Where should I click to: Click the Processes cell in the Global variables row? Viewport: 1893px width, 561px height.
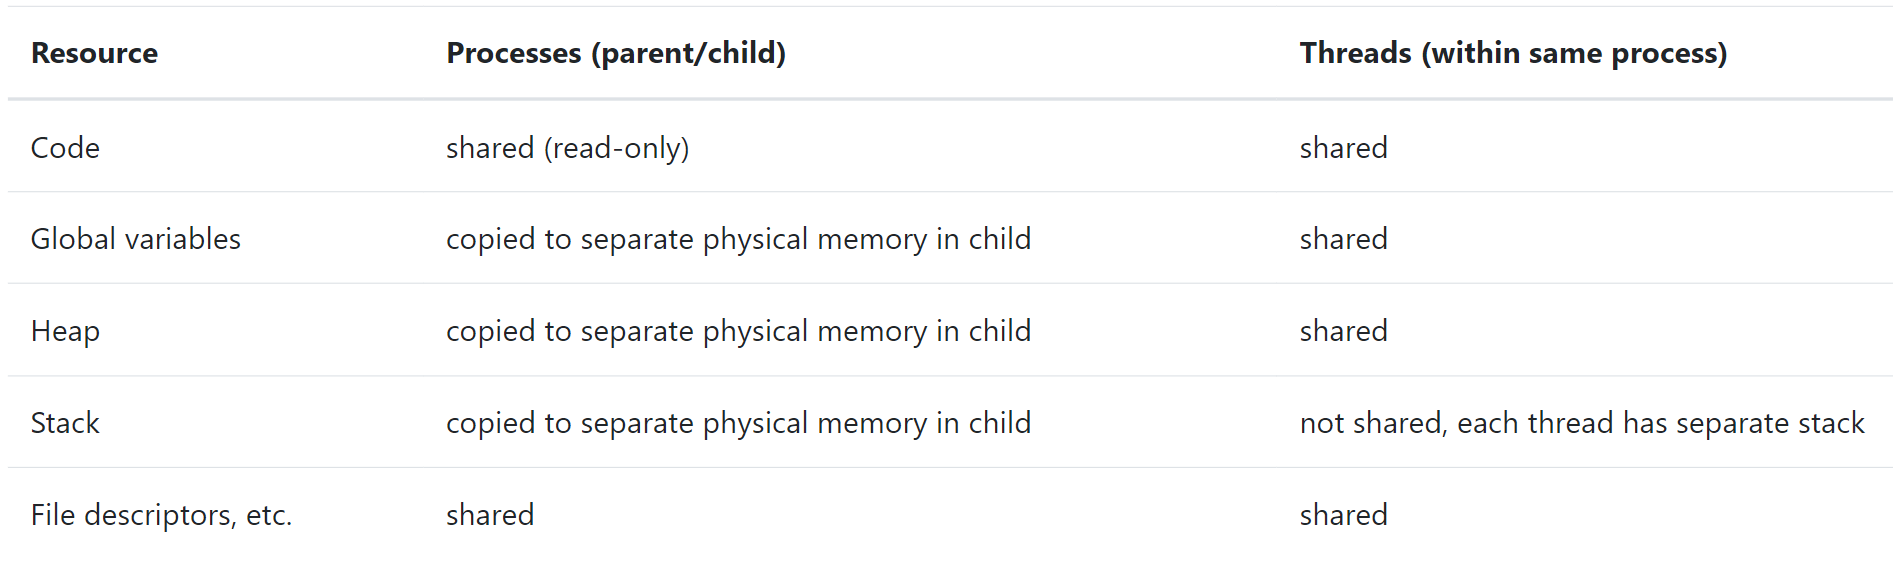point(738,239)
